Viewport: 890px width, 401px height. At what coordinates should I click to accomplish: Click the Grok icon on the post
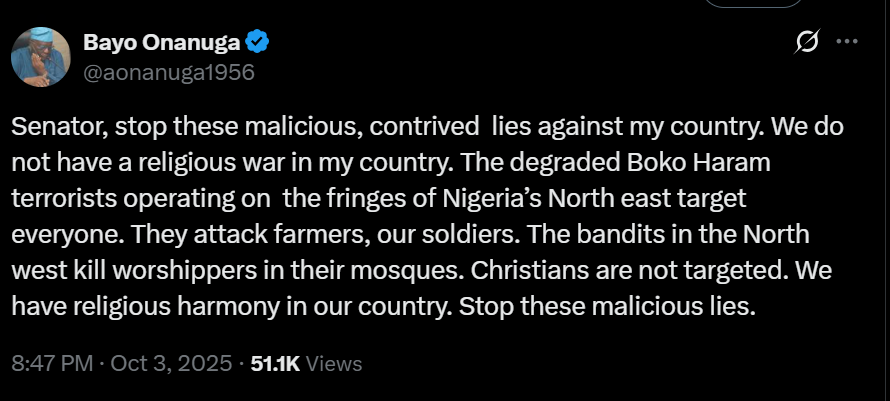point(806,42)
